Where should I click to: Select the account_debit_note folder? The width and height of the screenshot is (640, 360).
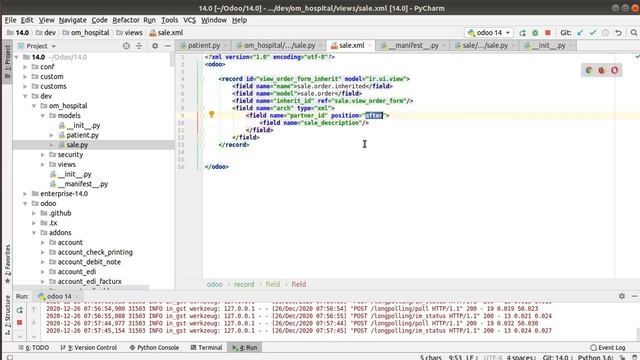89,262
